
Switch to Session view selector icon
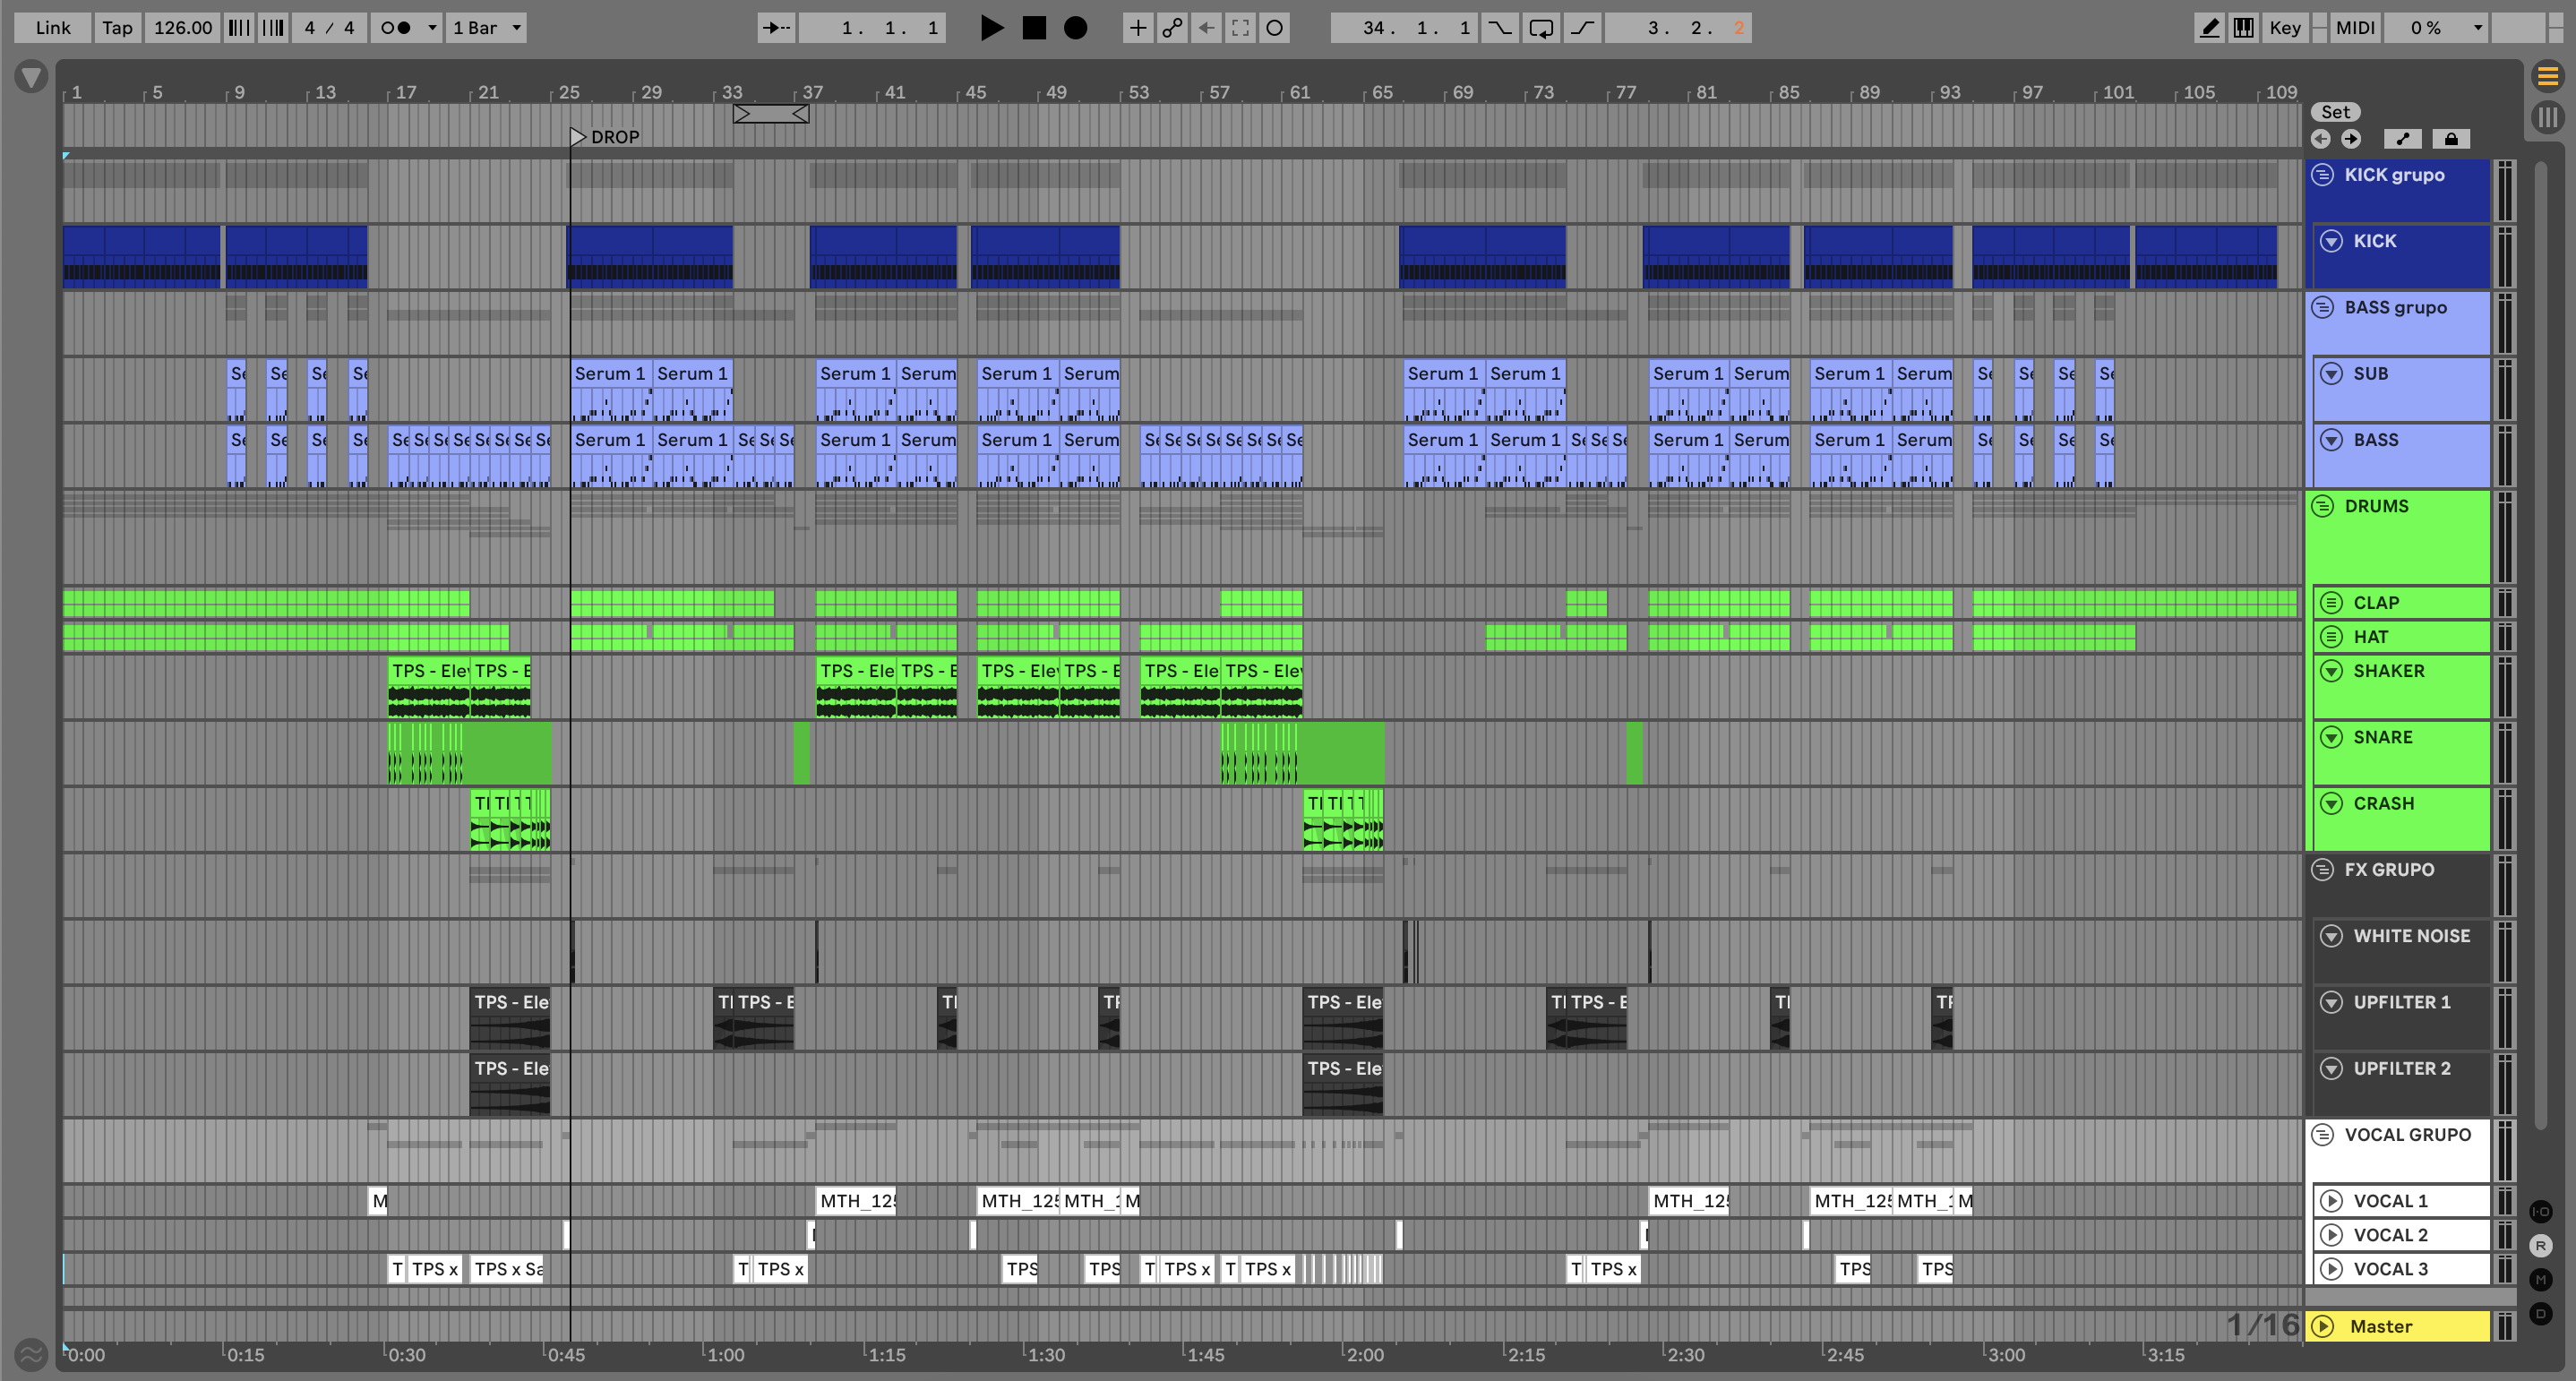point(2547,117)
